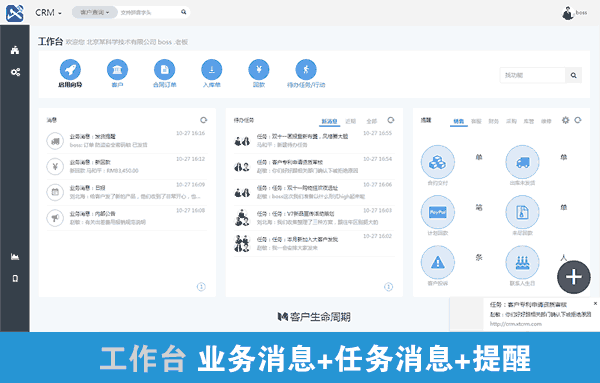Screen dimensions: 600x383
Task: Click the rocket startup wizard icon
Action: (x=70, y=70)
